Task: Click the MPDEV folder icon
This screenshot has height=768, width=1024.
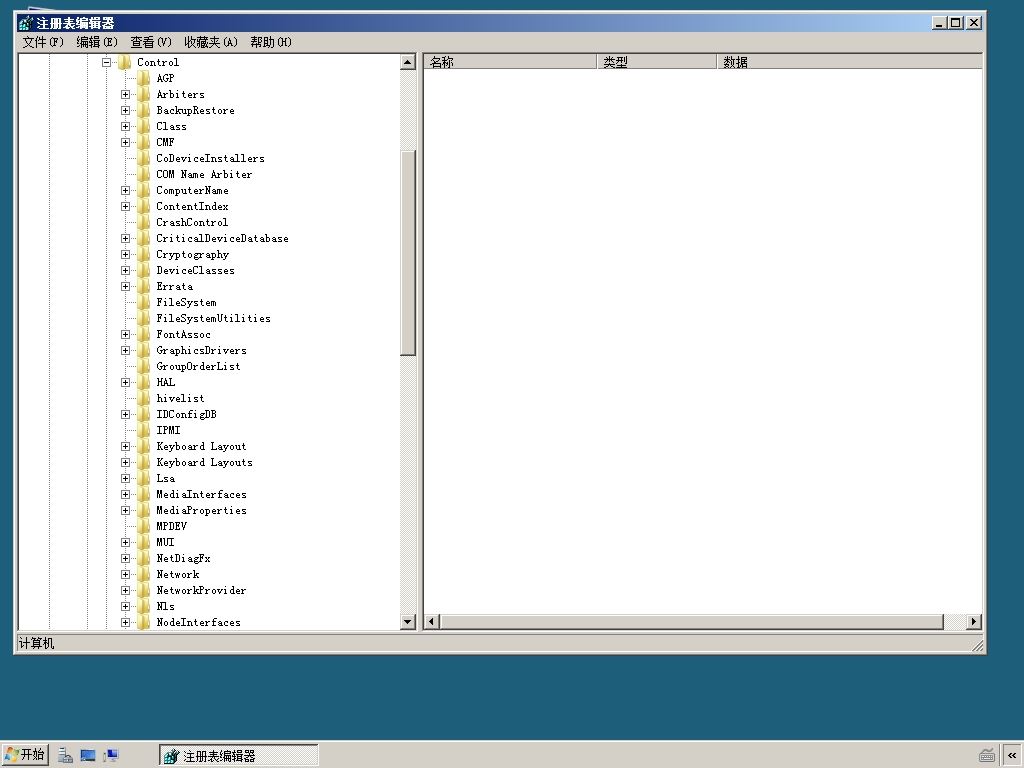Action: pyautogui.click(x=144, y=526)
